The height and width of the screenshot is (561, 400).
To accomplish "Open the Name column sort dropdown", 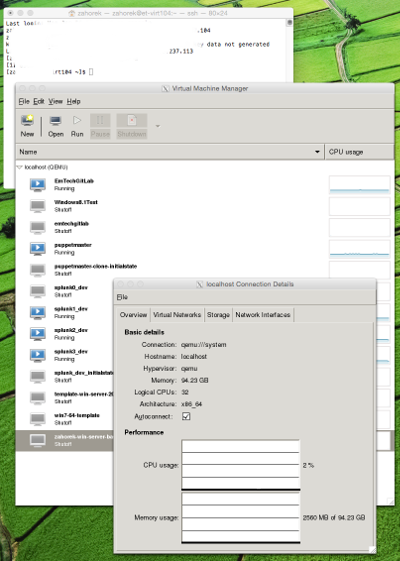I will click(x=317, y=152).
